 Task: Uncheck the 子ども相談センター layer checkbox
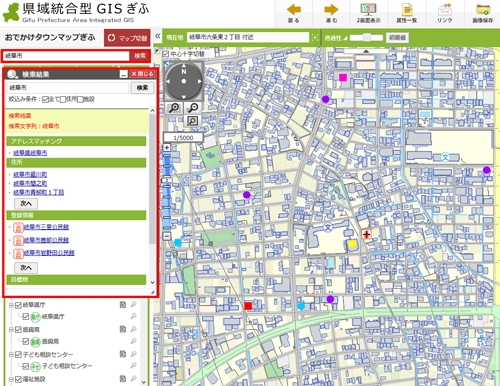(x=18, y=355)
